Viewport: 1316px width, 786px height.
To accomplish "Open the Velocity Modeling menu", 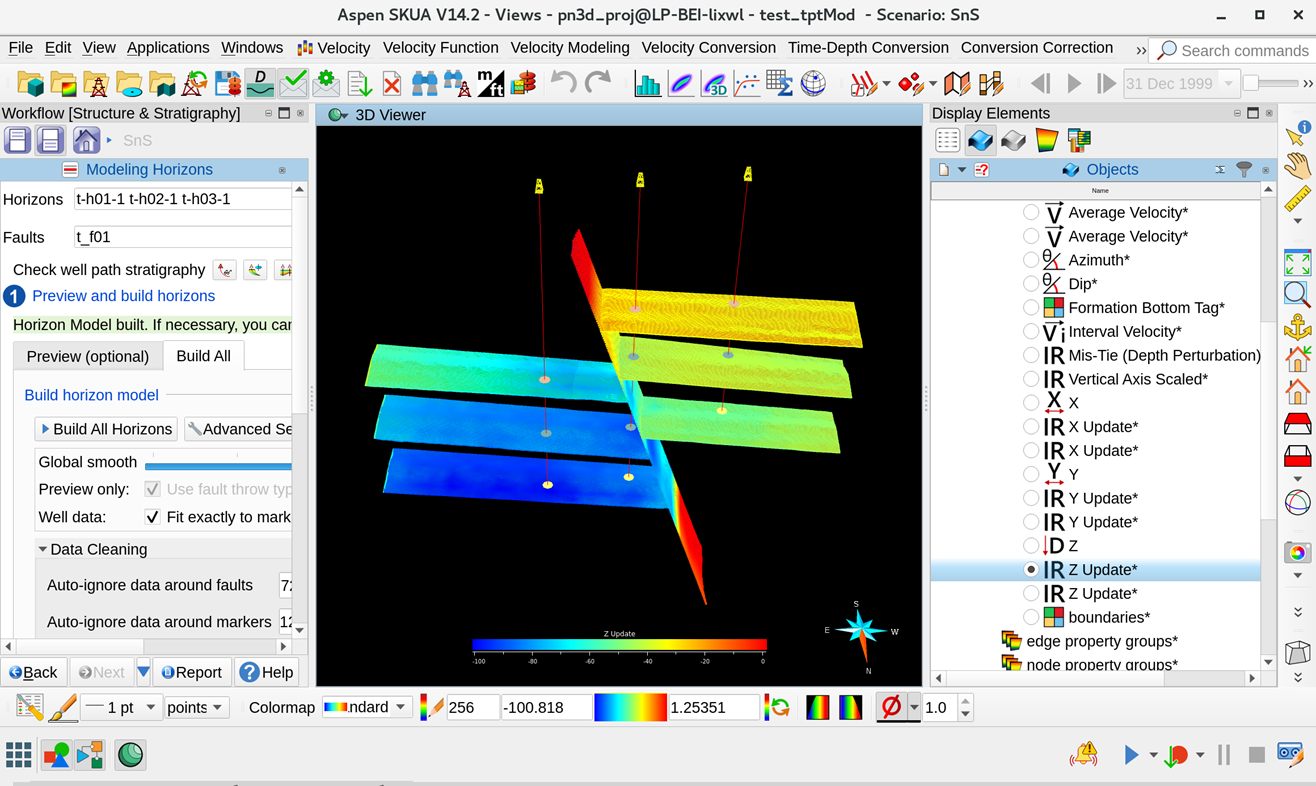I will (x=569, y=48).
